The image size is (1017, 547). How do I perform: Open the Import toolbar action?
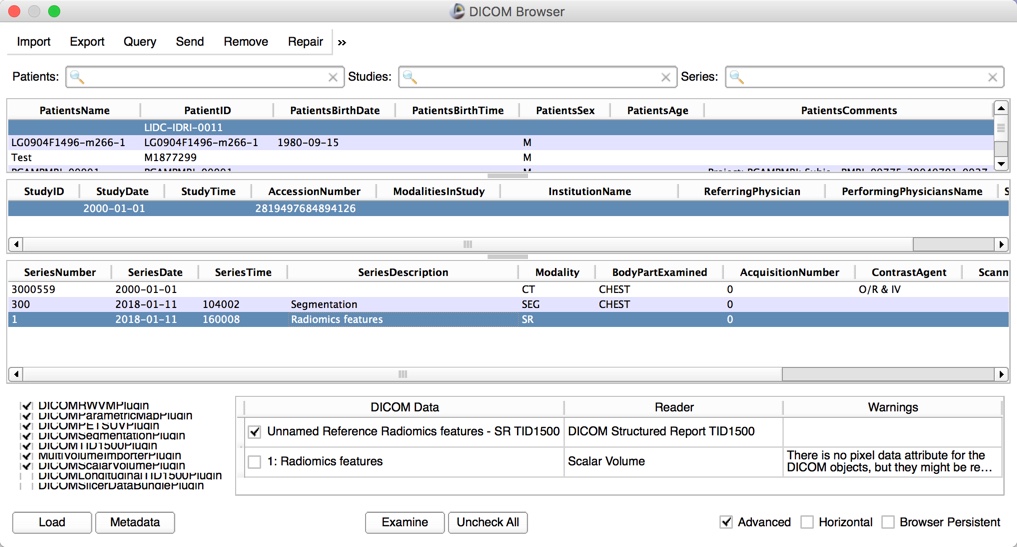(34, 42)
